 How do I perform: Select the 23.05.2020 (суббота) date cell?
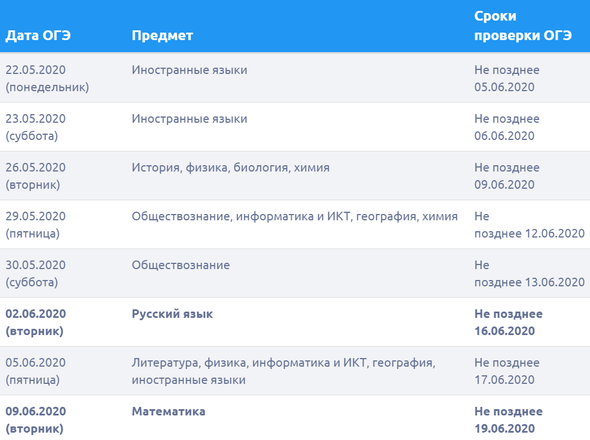pos(35,127)
